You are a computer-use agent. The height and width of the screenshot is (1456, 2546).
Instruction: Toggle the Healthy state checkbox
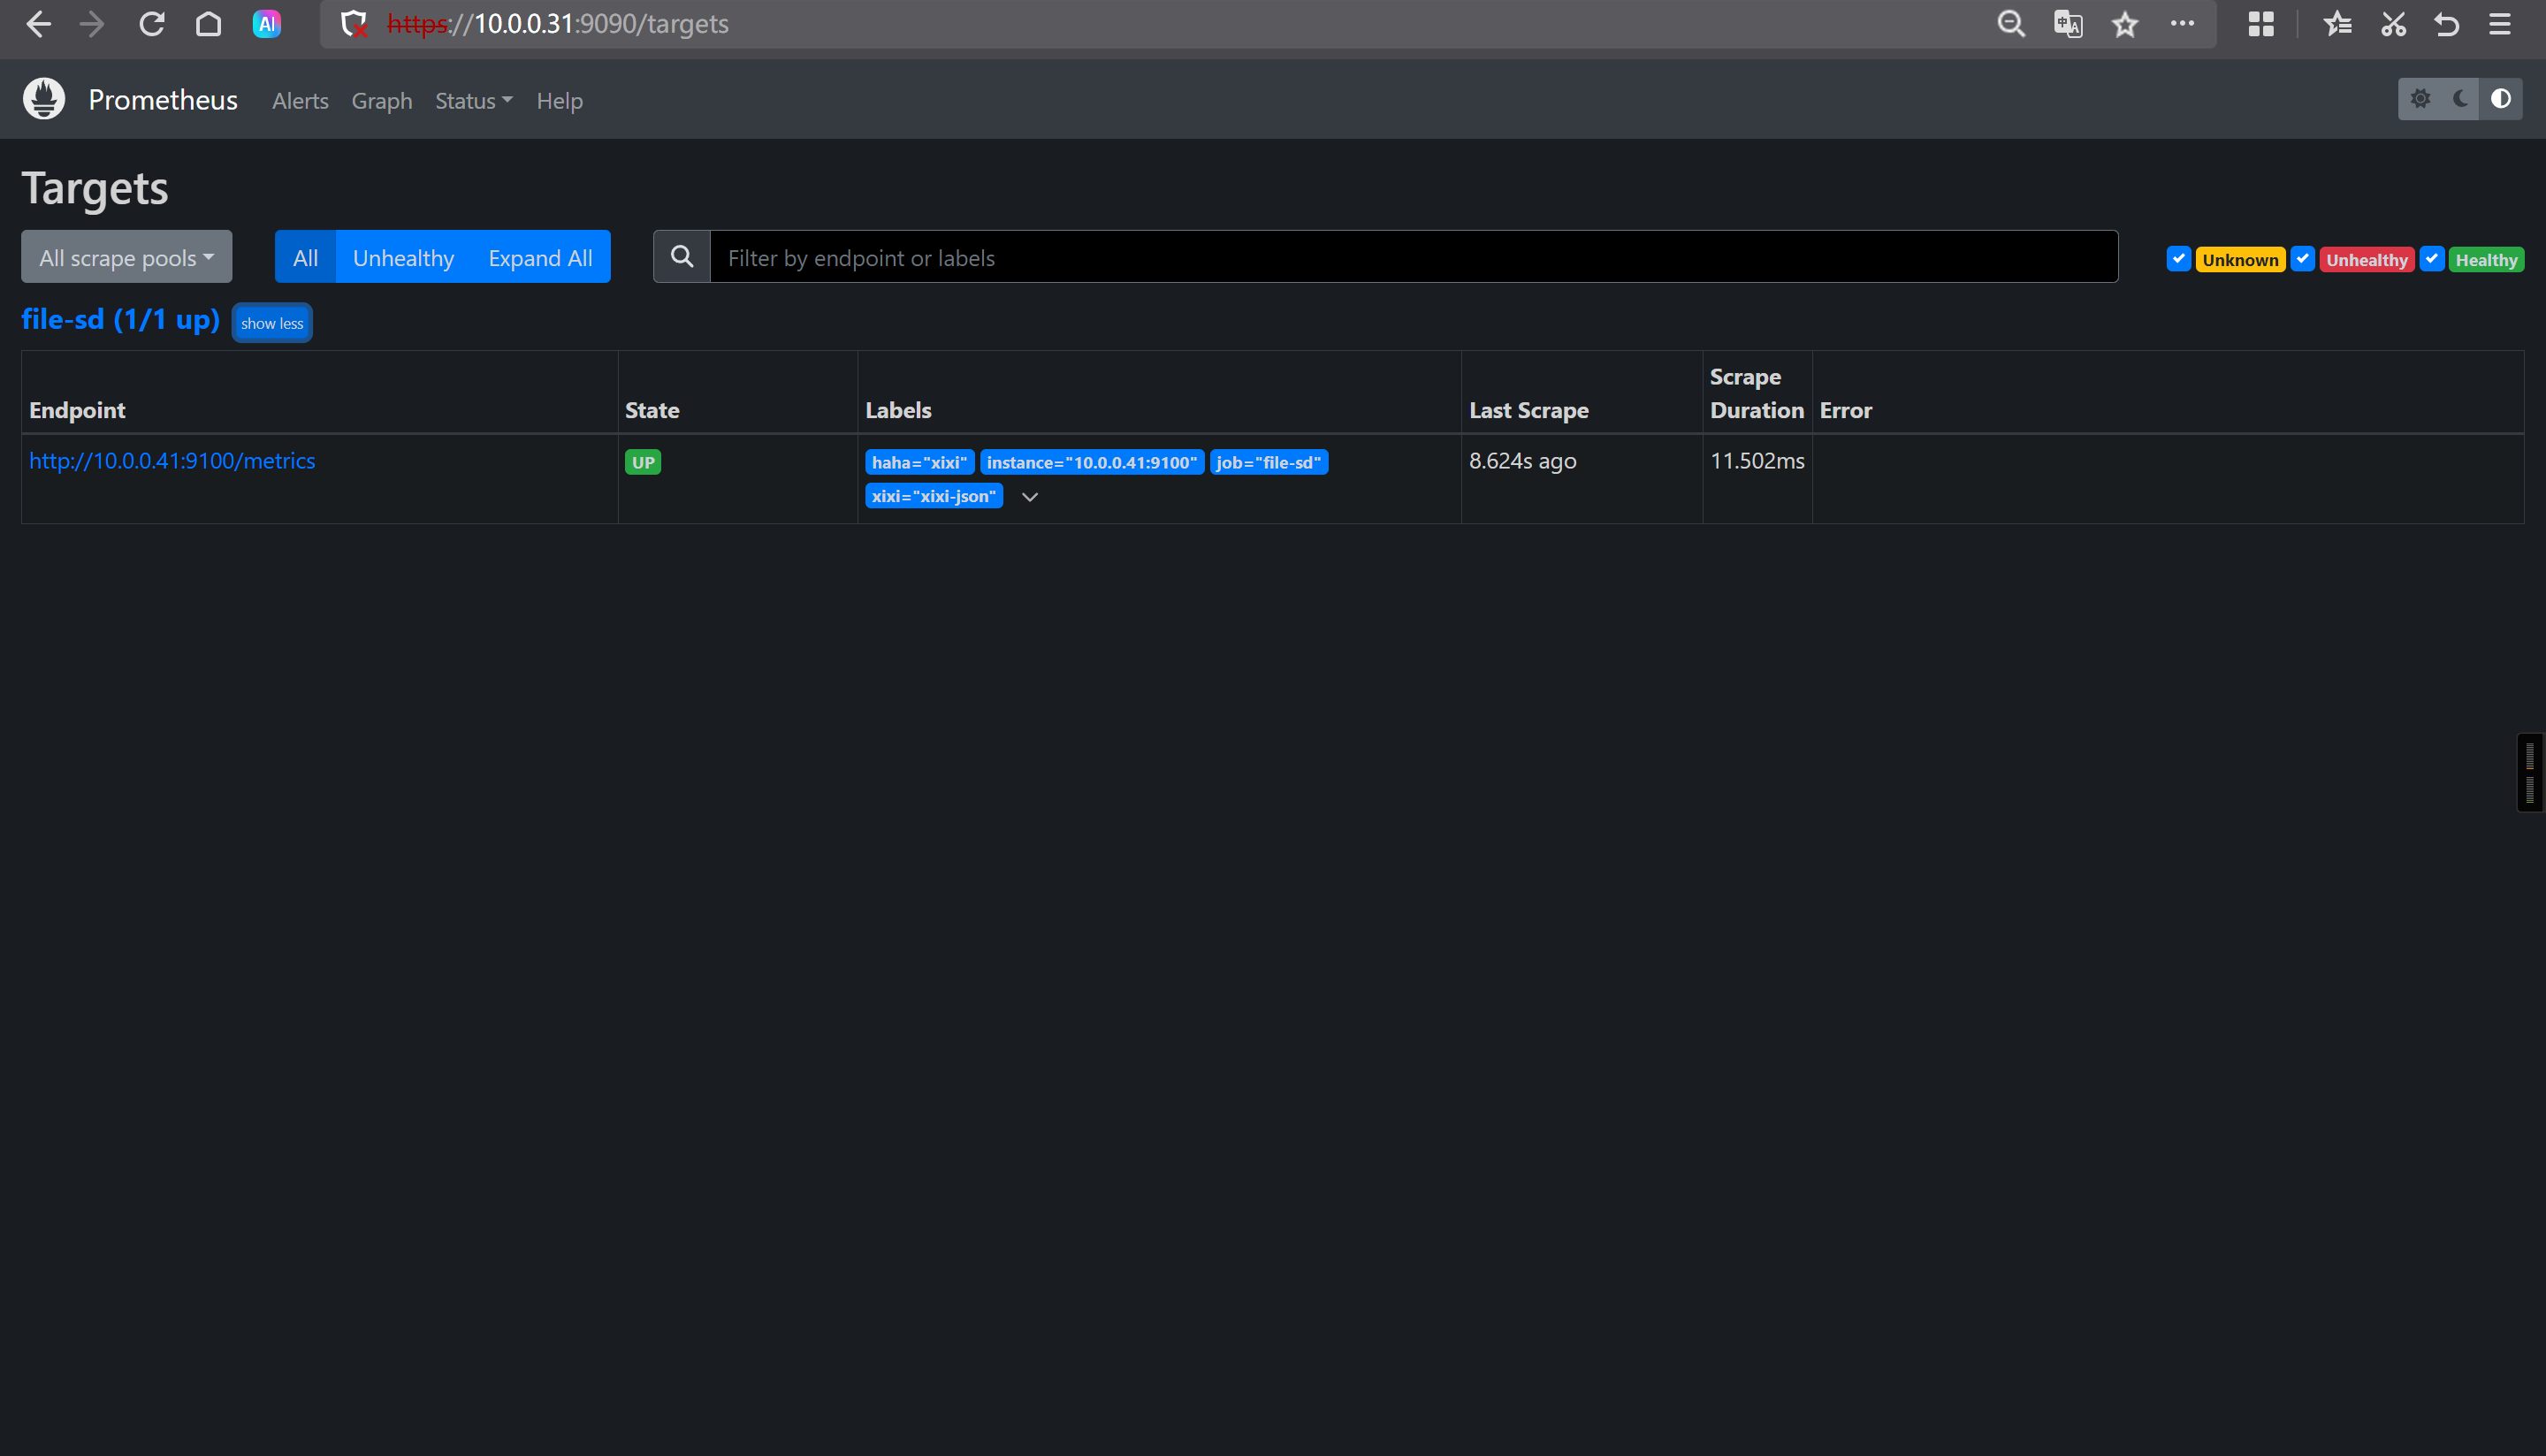tap(2432, 259)
